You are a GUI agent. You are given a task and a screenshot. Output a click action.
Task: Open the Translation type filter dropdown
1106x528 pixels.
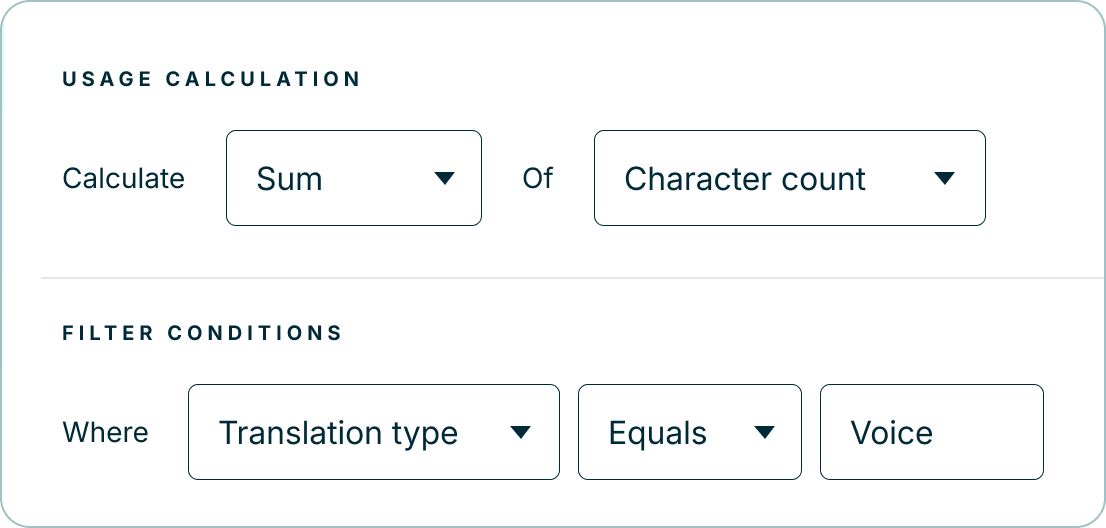(373, 432)
